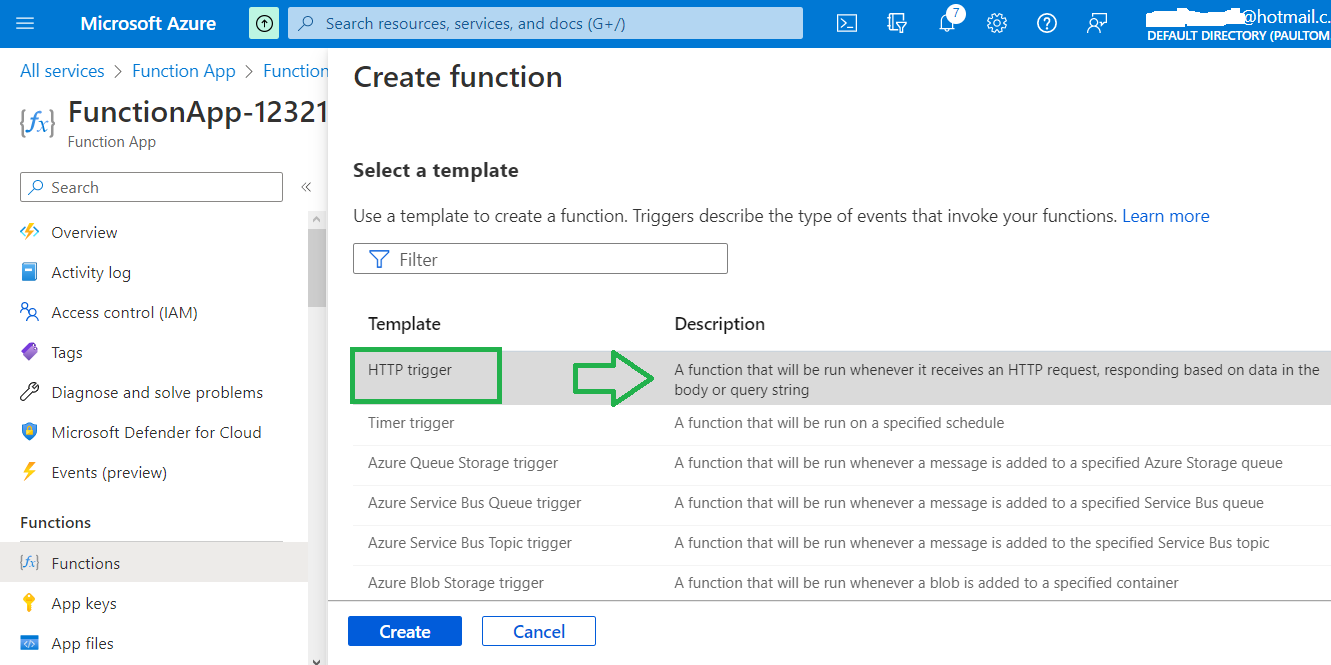Open Access control (IAM) menu item
Viewport: 1331px width, 665px height.
[x=125, y=312]
